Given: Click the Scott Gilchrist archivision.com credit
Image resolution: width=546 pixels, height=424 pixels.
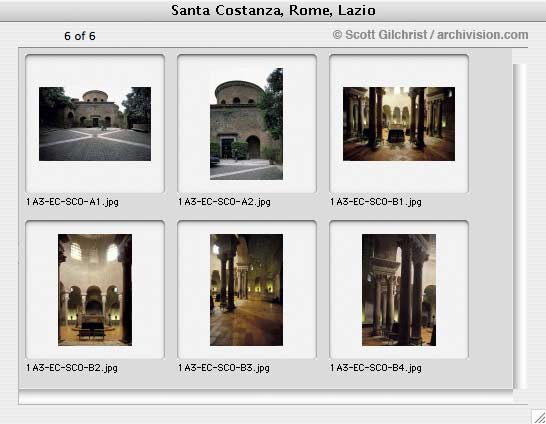Looking at the screenshot, I should click(x=430, y=35).
